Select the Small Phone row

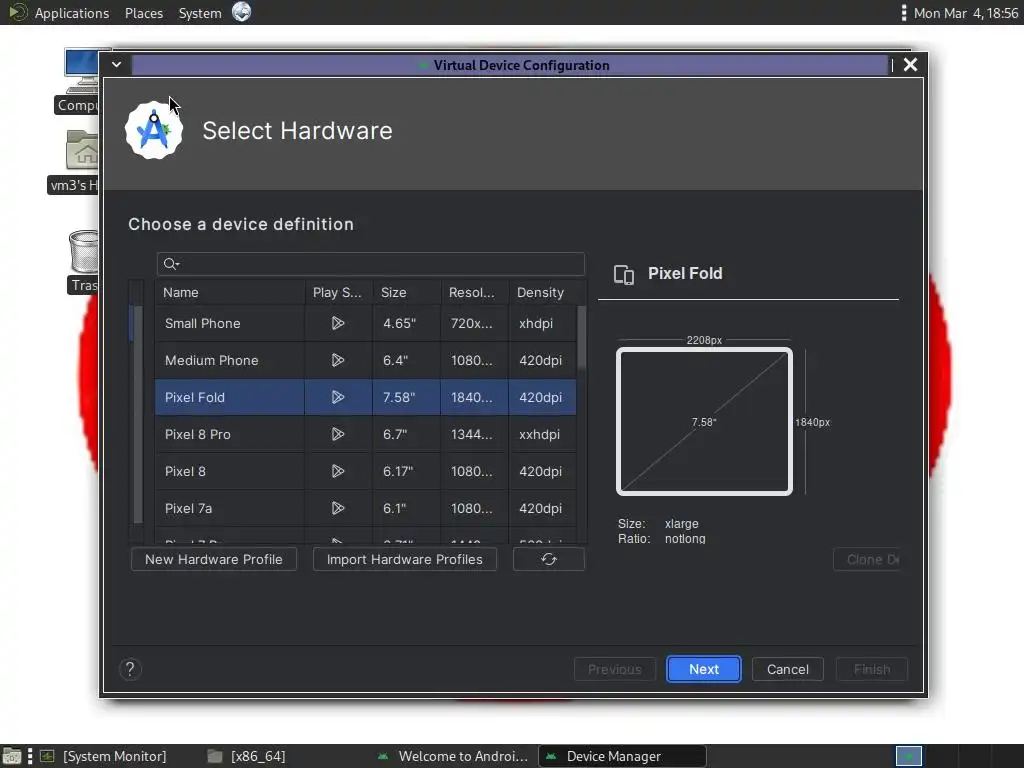pyautogui.click(x=366, y=323)
